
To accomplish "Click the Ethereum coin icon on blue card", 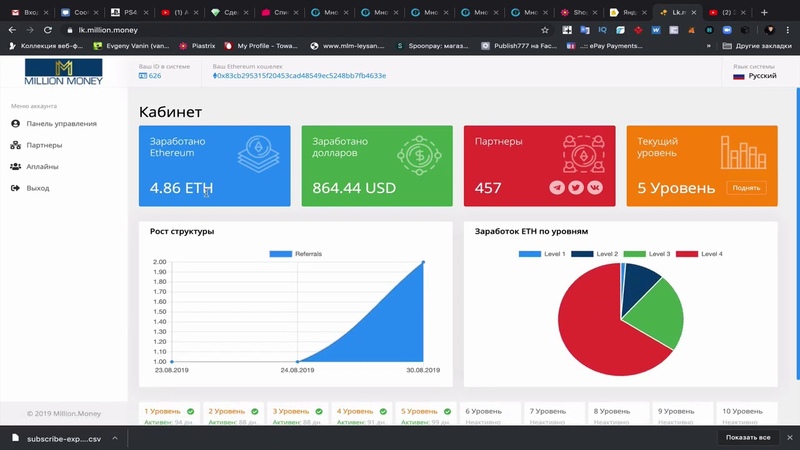I will [x=259, y=154].
